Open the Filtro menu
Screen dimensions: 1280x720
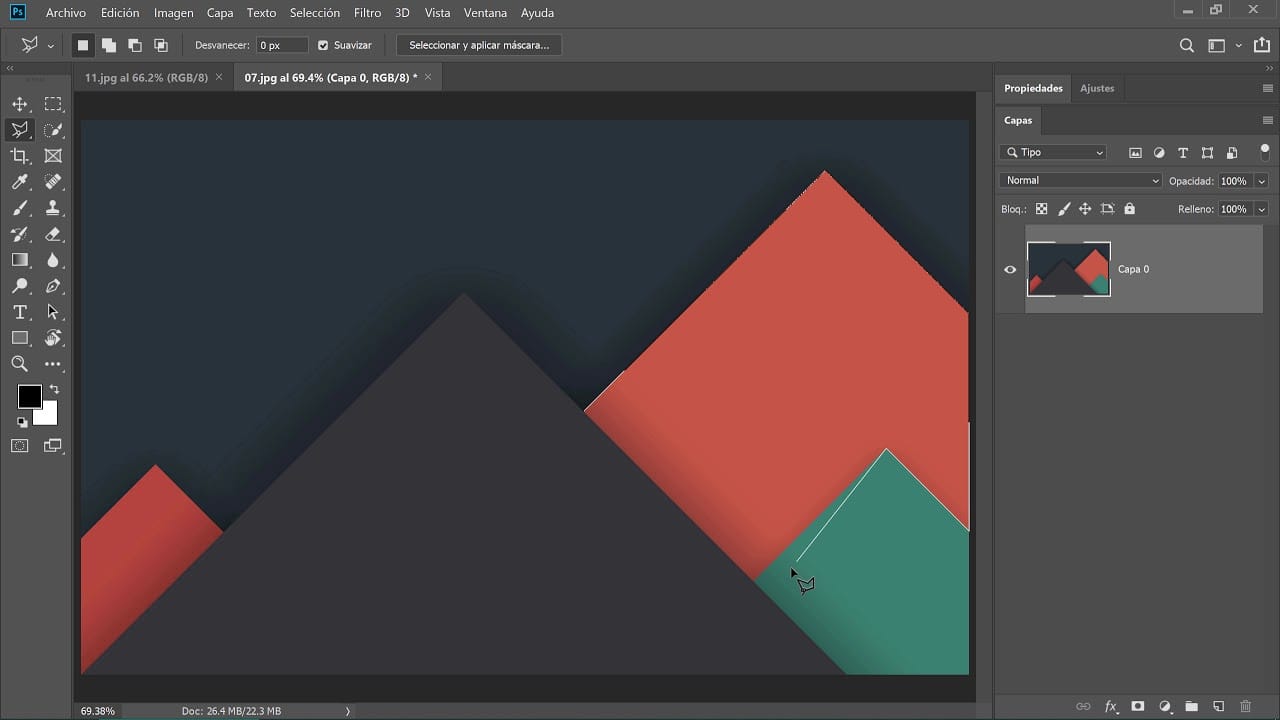pos(367,13)
